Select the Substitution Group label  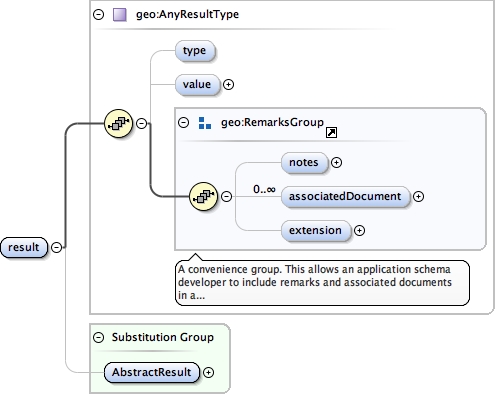[x=163, y=337]
